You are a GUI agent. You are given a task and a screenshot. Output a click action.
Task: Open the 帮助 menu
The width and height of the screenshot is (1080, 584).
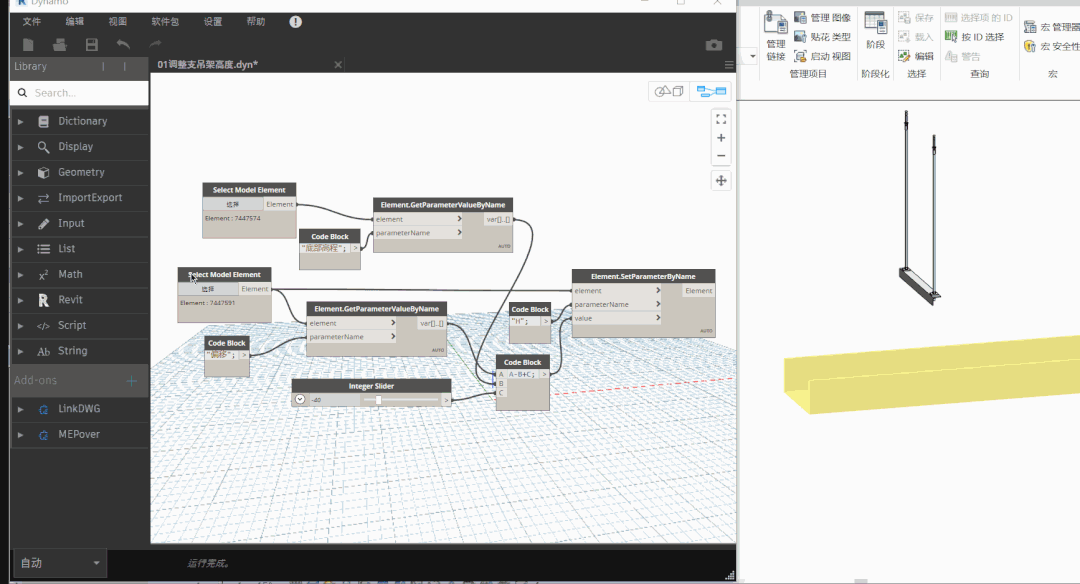[x=256, y=22]
